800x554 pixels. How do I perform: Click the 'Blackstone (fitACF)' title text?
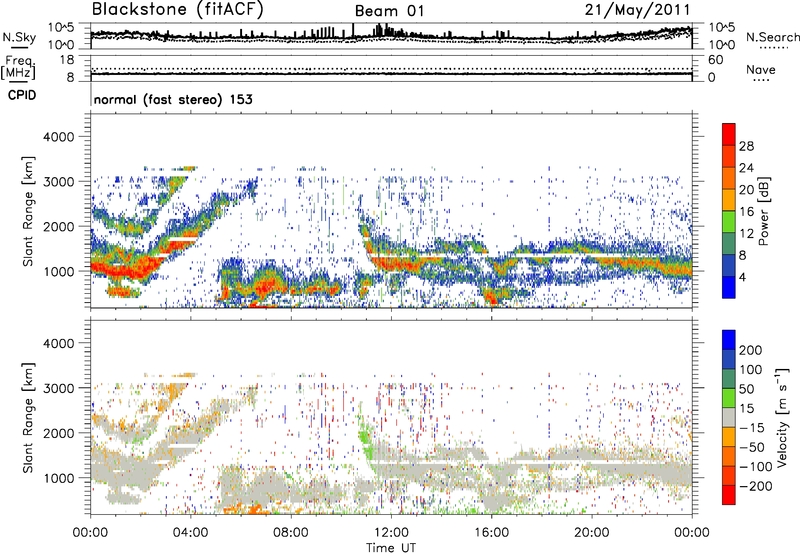pos(178,10)
